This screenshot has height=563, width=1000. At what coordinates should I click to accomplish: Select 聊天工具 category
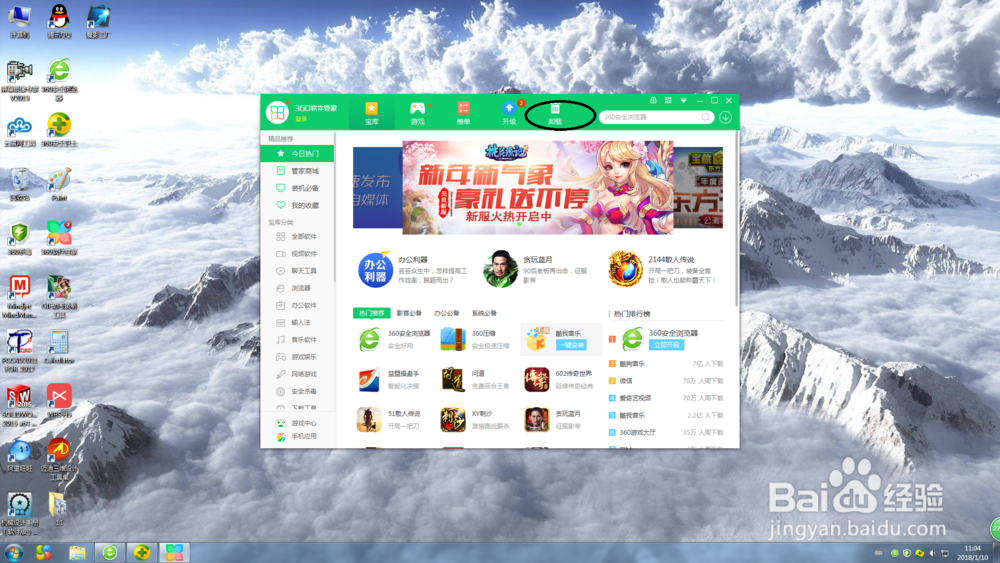tap(297, 271)
